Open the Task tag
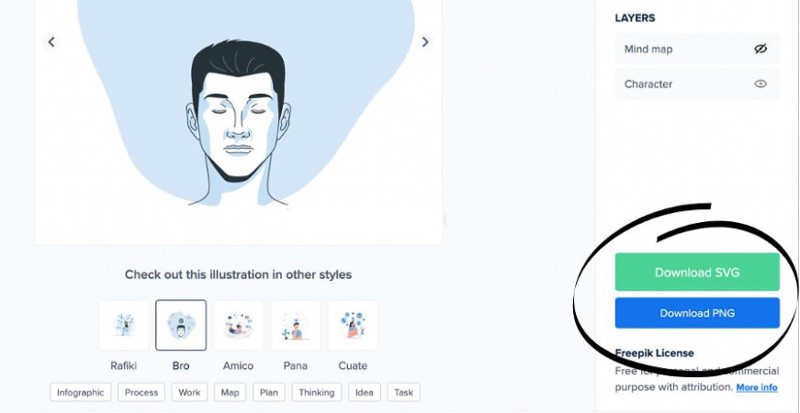This screenshot has width=800, height=413. (404, 393)
